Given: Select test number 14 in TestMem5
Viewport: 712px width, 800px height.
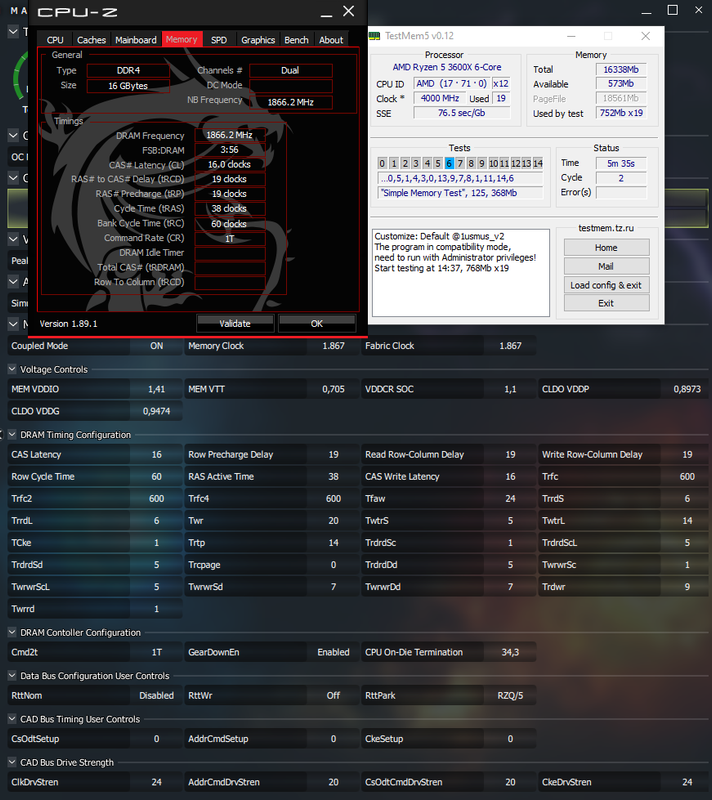Looking at the screenshot, I should [x=538, y=163].
